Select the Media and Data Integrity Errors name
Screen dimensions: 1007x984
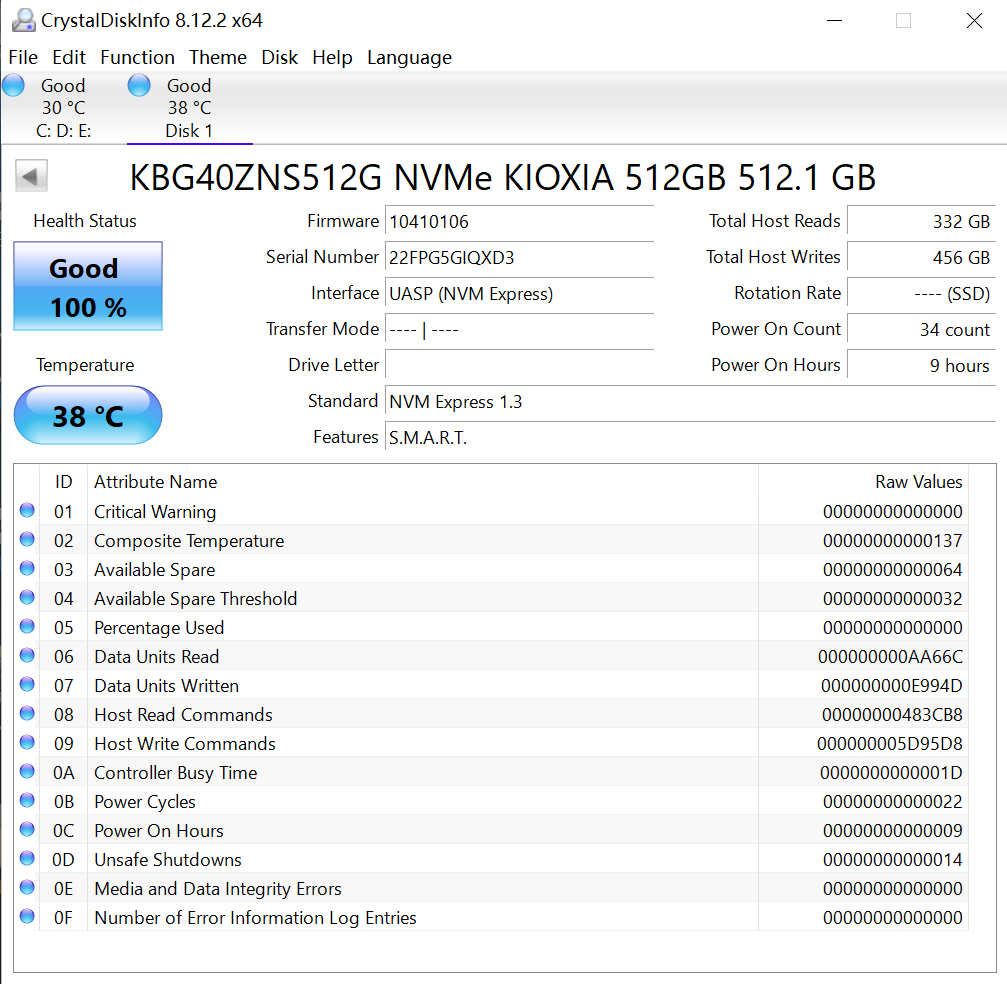[218, 889]
